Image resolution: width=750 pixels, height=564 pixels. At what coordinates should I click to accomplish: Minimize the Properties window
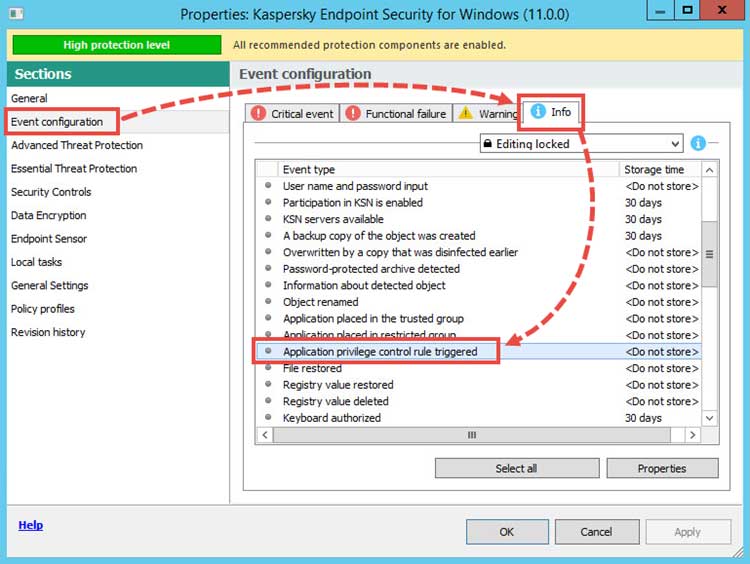(661, 10)
